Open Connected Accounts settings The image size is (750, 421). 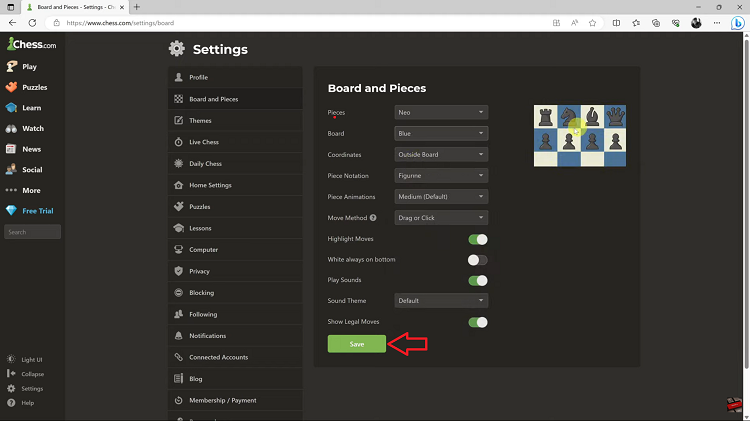click(235, 357)
